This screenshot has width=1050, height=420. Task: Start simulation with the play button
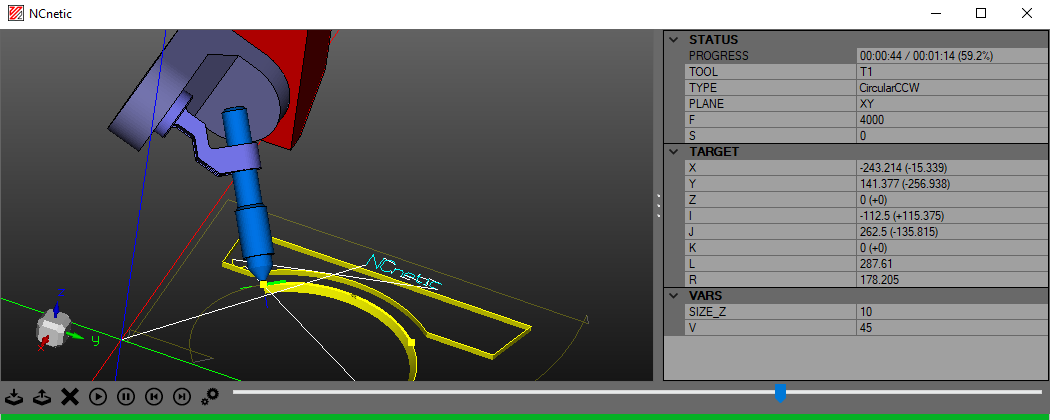tap(98, 397)
